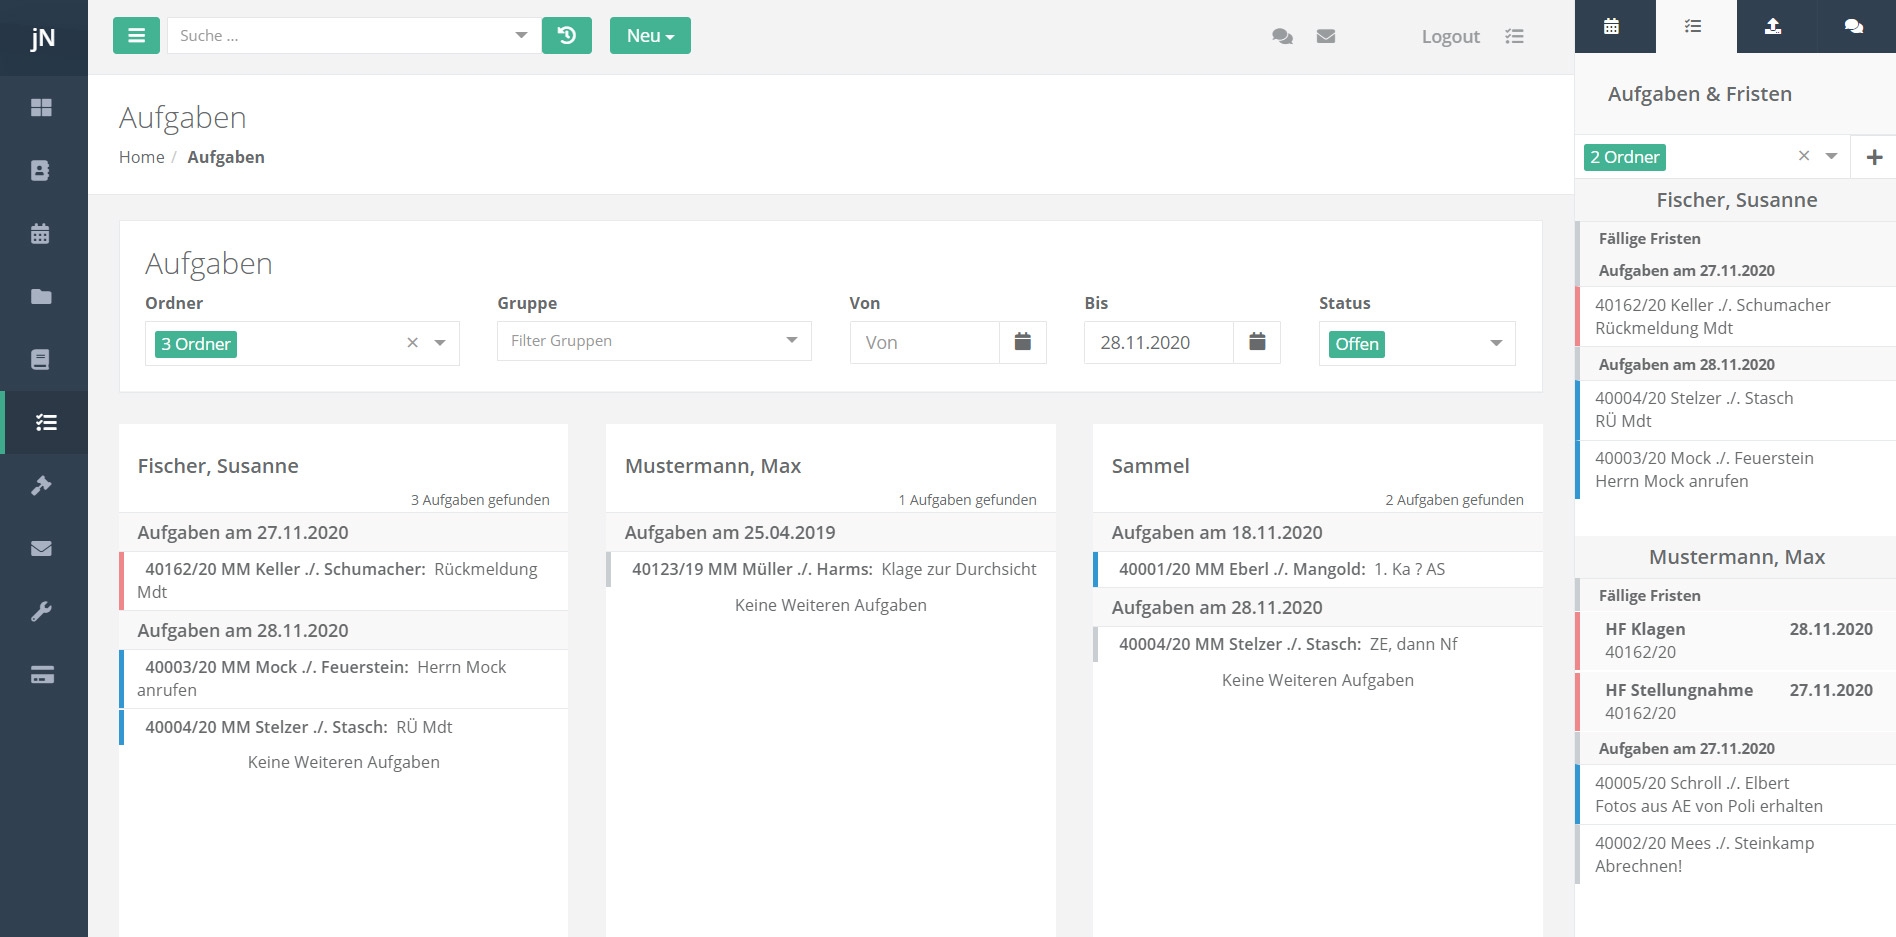Open the wrench settings icon in sidebar
The height and width of the screenshot is (937, 1896).
tap(41, 612)
